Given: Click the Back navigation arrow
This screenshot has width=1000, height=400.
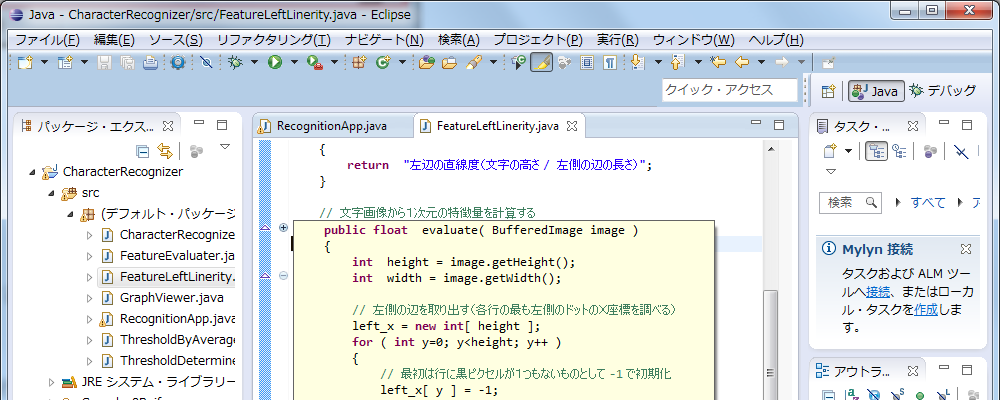Looking at the screenshot, I should pyautogui.click(x=742, y=62).
